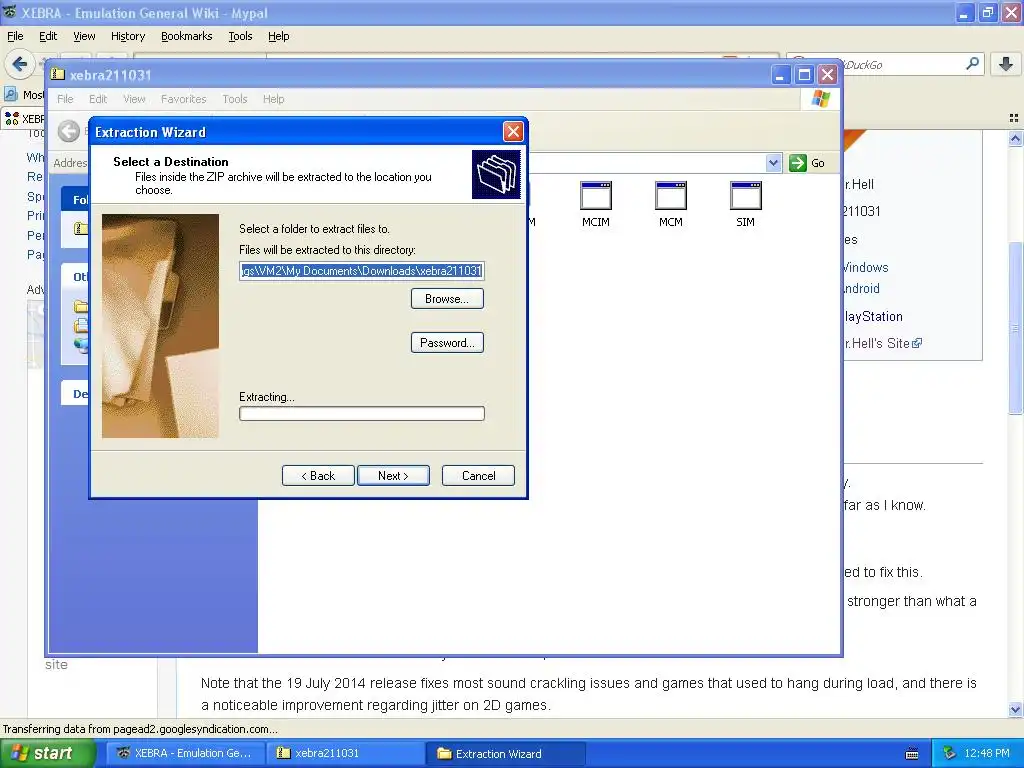Screen dimensions: 1024x768
Task: Click the Mypal raccoon title bar icon
Action: tap(9, 12)
